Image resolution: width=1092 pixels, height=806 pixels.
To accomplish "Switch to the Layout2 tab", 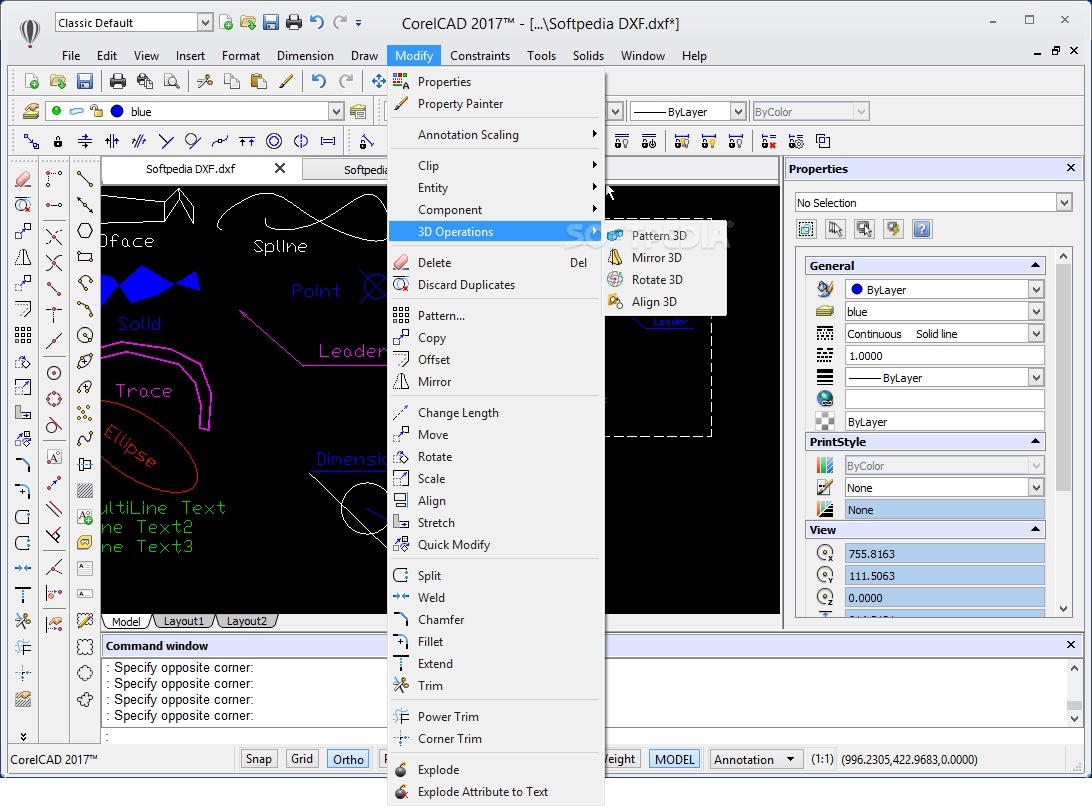I will [x=247, y=621].
